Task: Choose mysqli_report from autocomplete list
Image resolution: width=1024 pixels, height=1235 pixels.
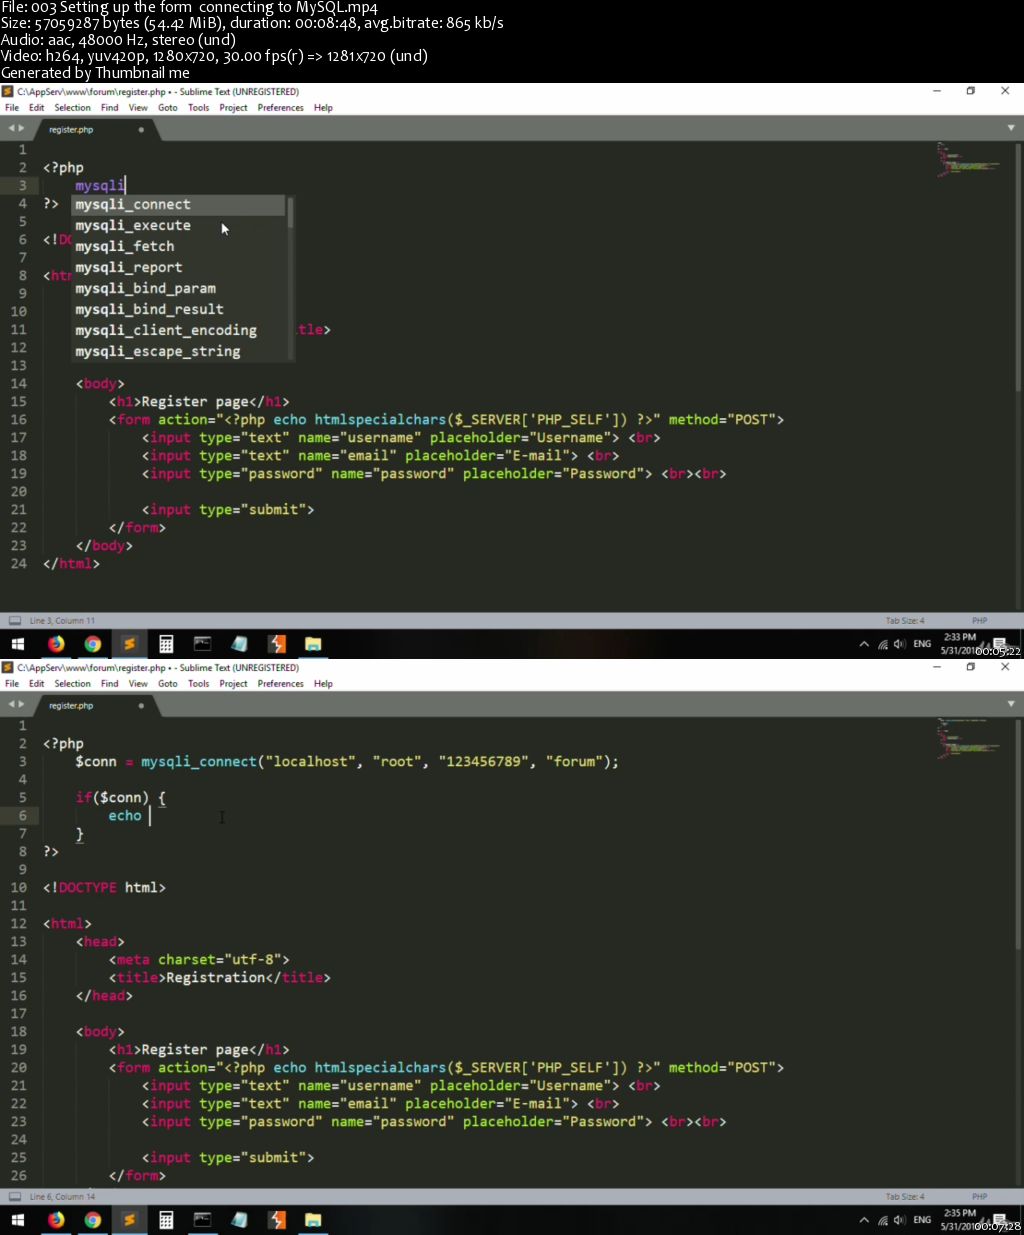Action: pyautogui.click(x=179, y=268)
